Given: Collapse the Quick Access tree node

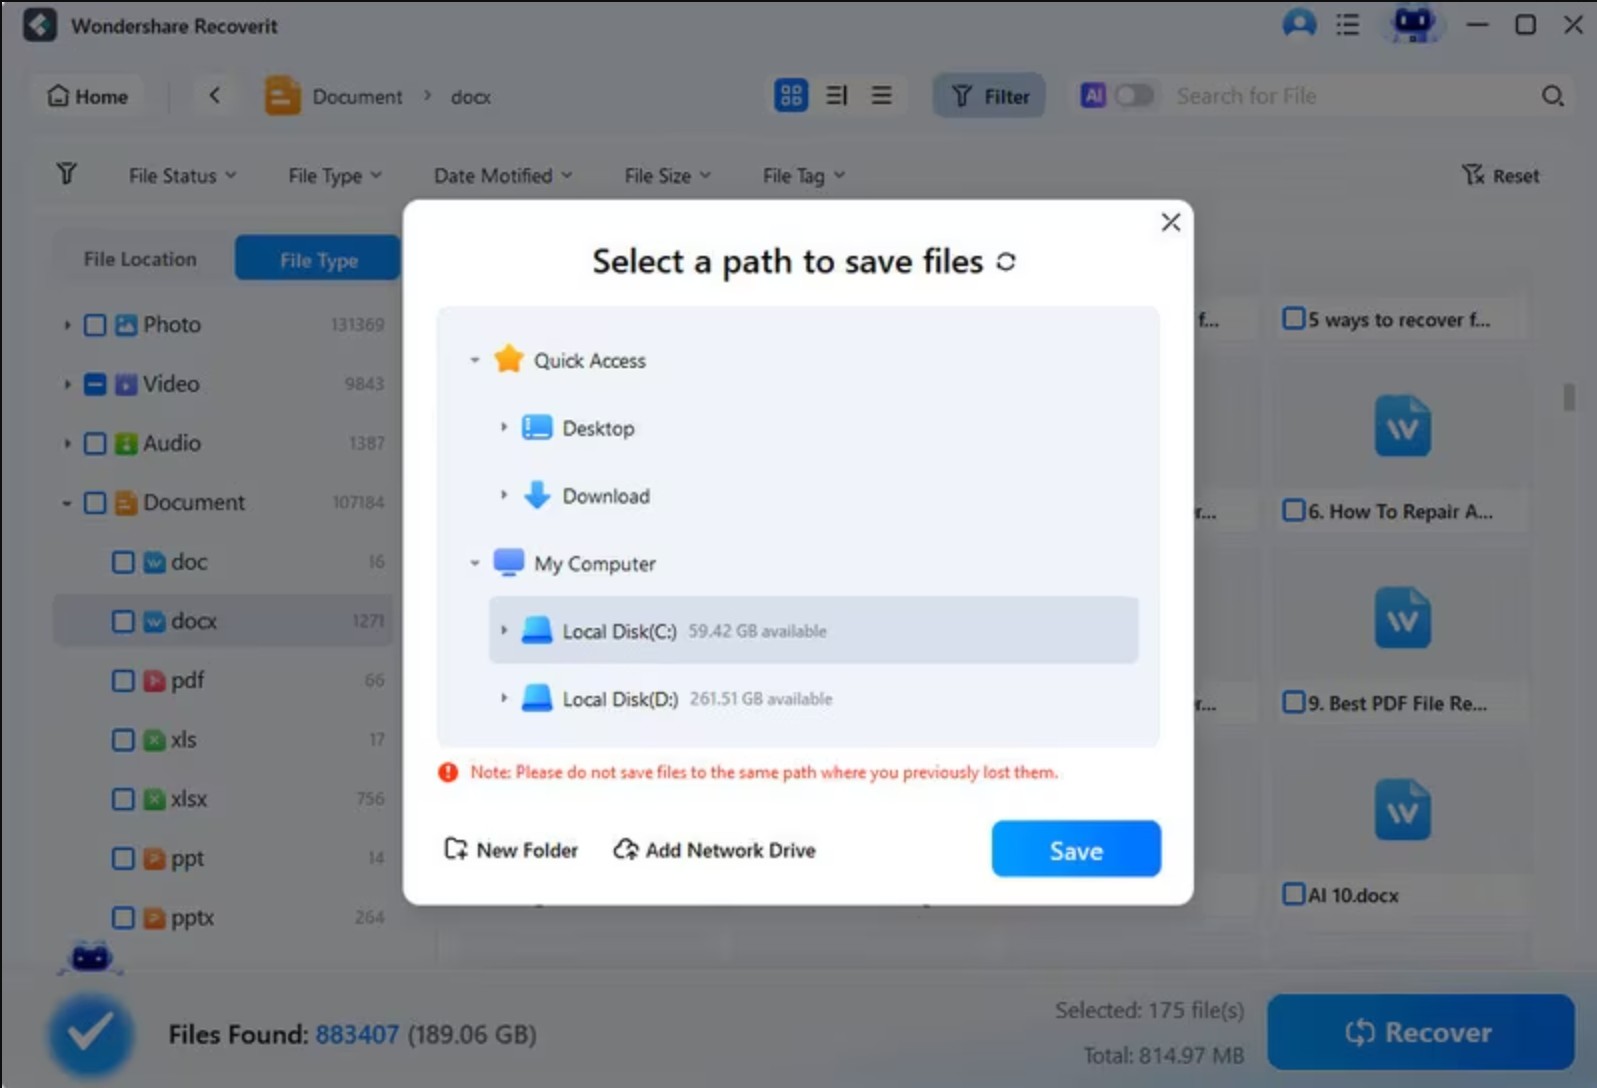Looking at the screenshot, I should click(475, 360).
